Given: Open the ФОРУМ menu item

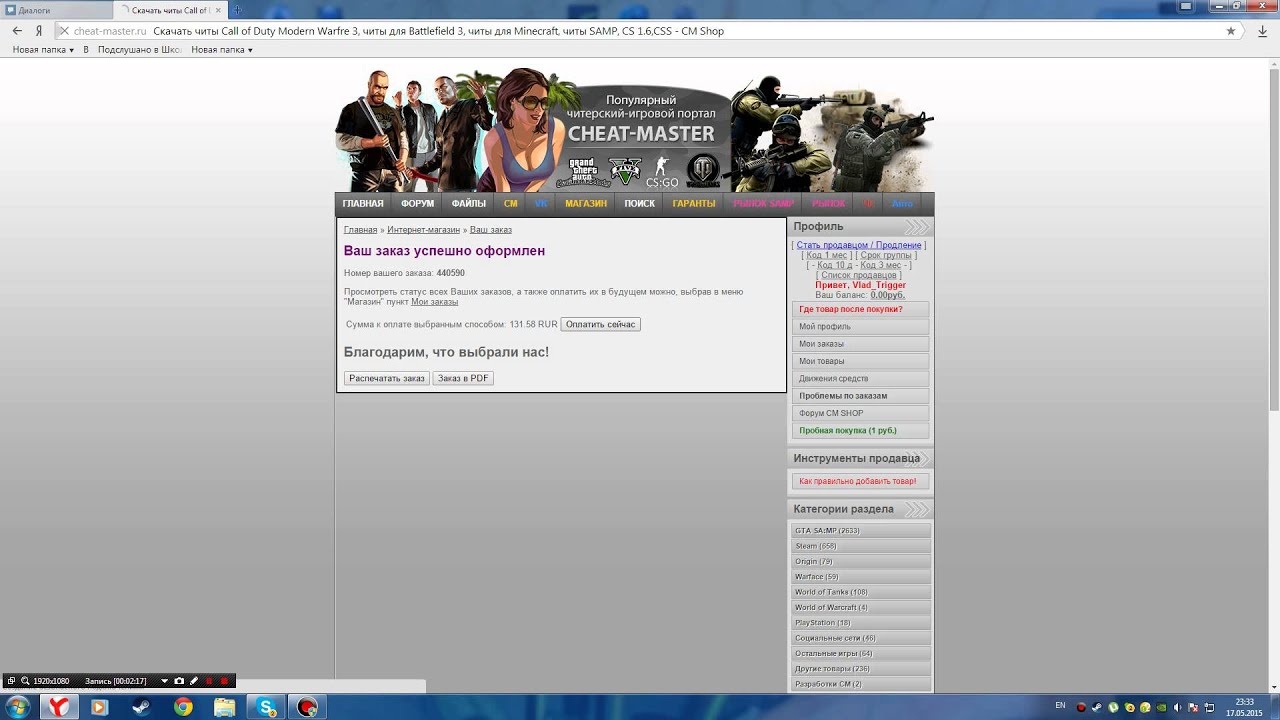Looking at the screenshot, I should click(418, 204).
